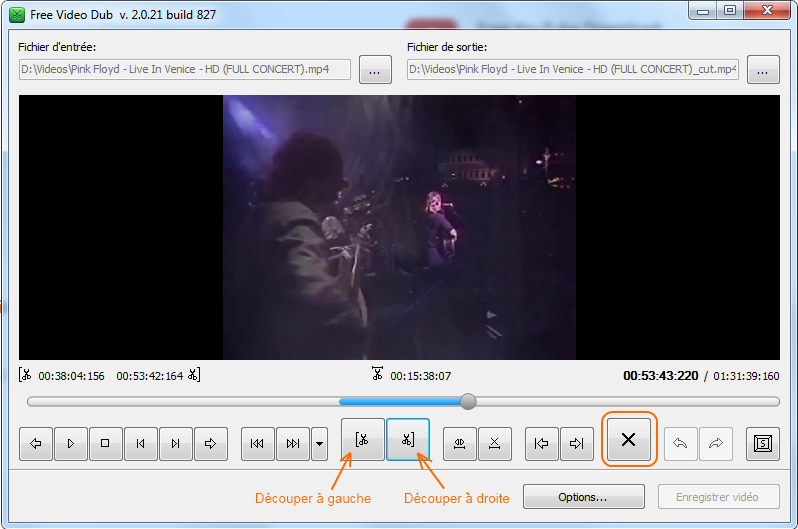
Task: Click the Enregistrer vidéo button
Action: pos(719,497)
